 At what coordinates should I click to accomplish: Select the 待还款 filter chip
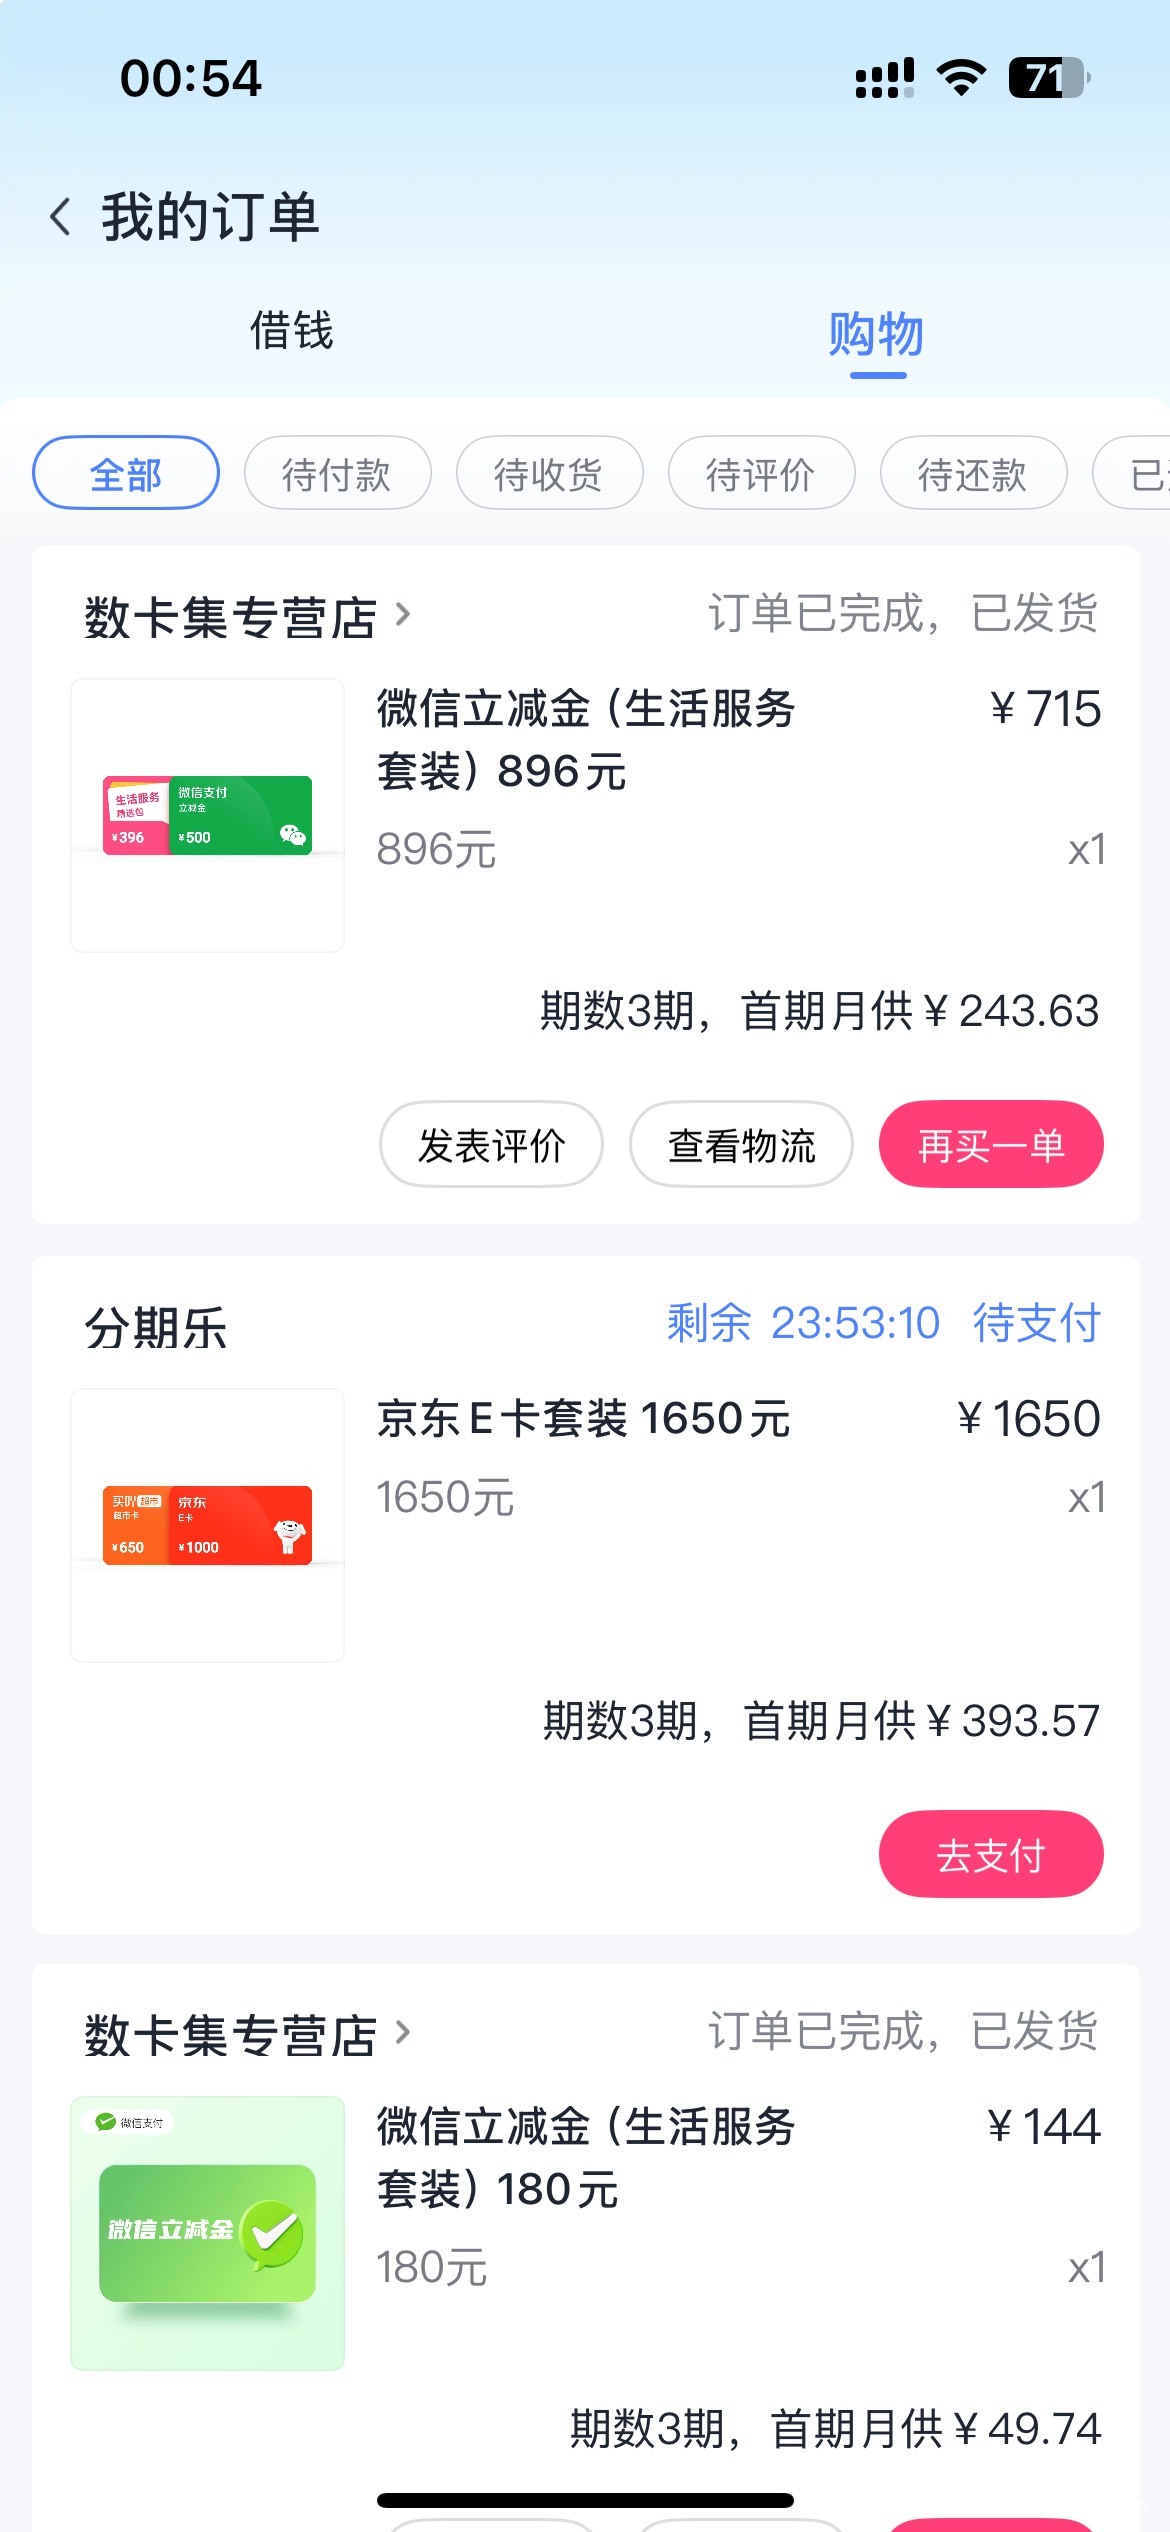(x=973, y=473)
